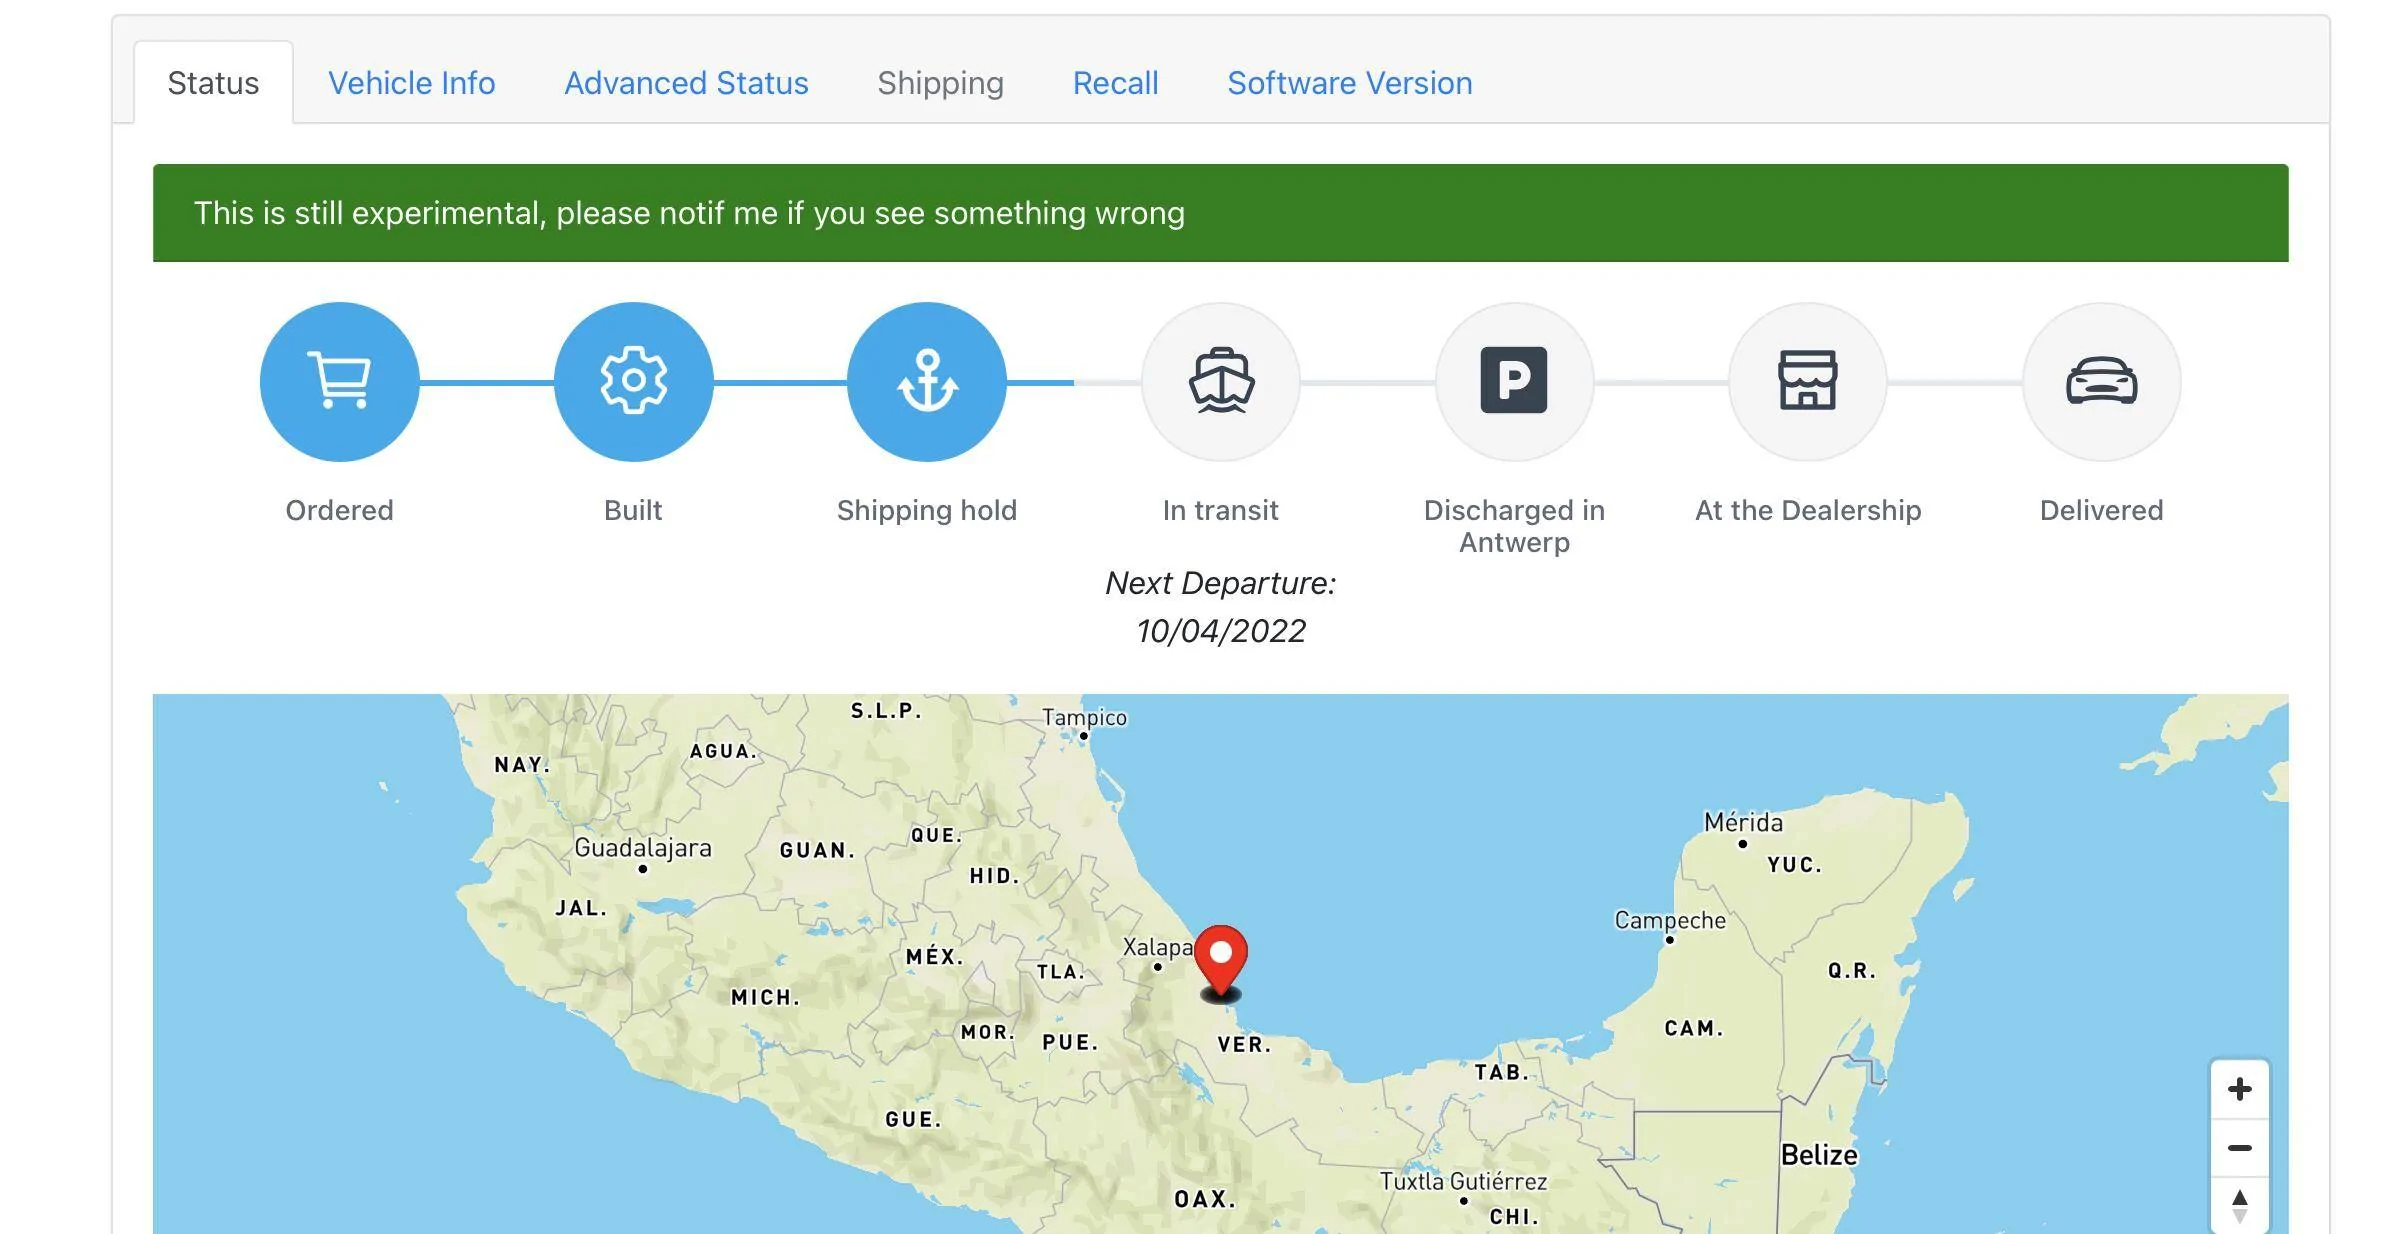Click the 'Ordered' step label

click(340, 510)
